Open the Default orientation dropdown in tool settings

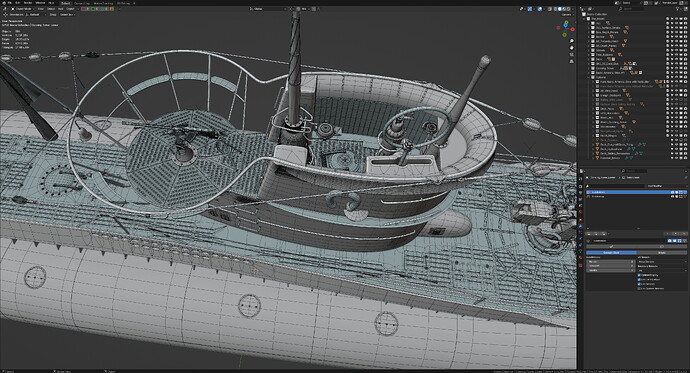click(35, 15)
